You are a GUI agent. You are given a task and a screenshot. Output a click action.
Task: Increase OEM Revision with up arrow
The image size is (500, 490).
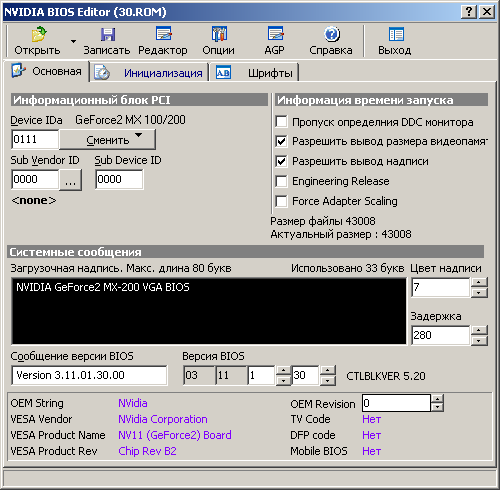(x=437, y=399)
